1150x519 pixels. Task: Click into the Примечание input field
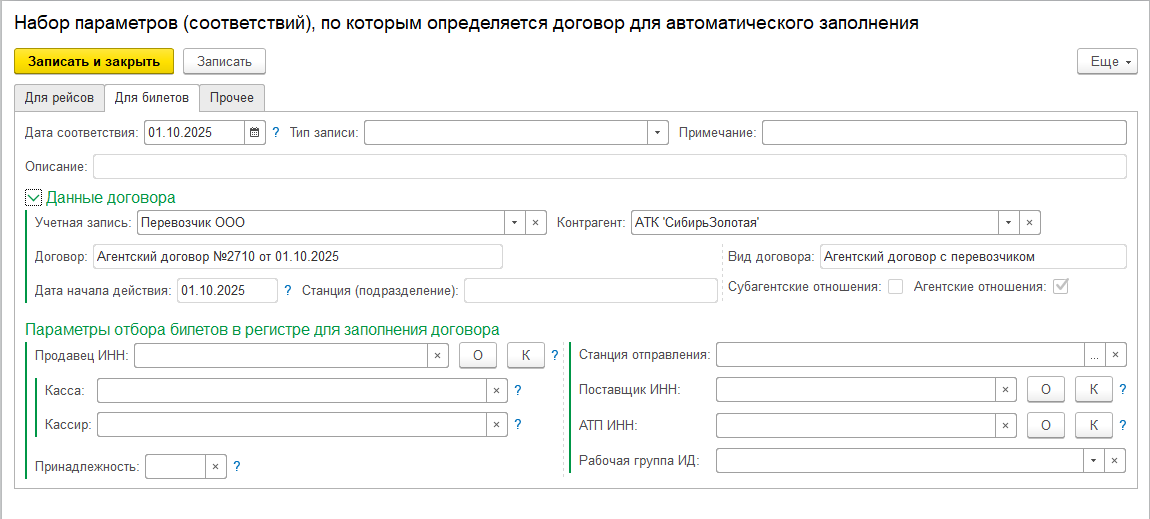[943, 133]
